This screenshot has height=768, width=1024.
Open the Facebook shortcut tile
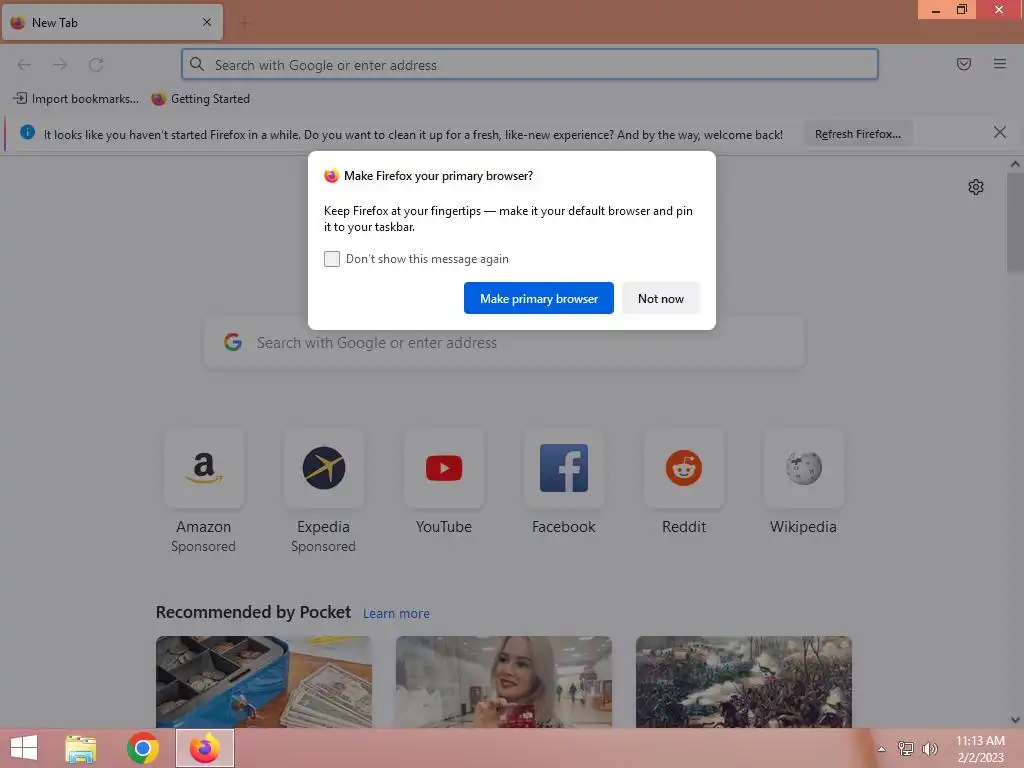click(x=564, y=483)
